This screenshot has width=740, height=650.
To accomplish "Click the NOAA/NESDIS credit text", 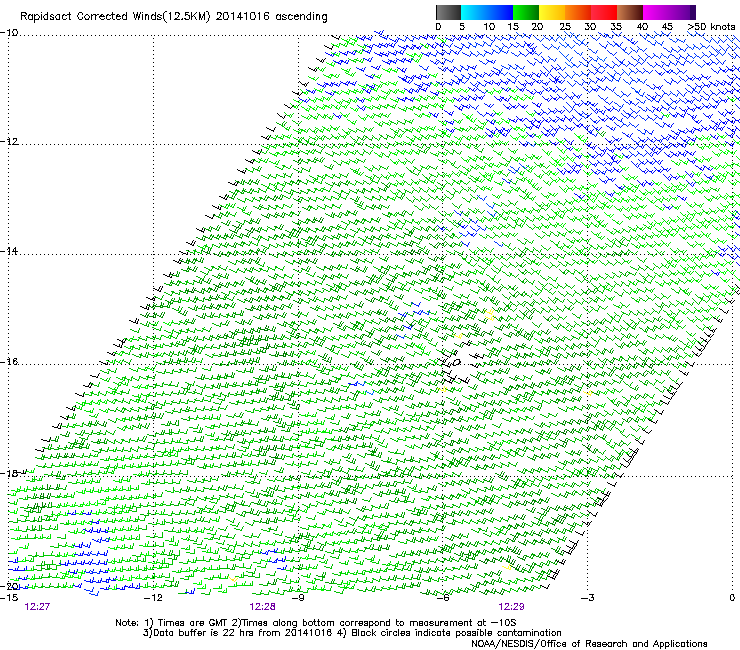I will pyautogui.click(x=589, y=644).
